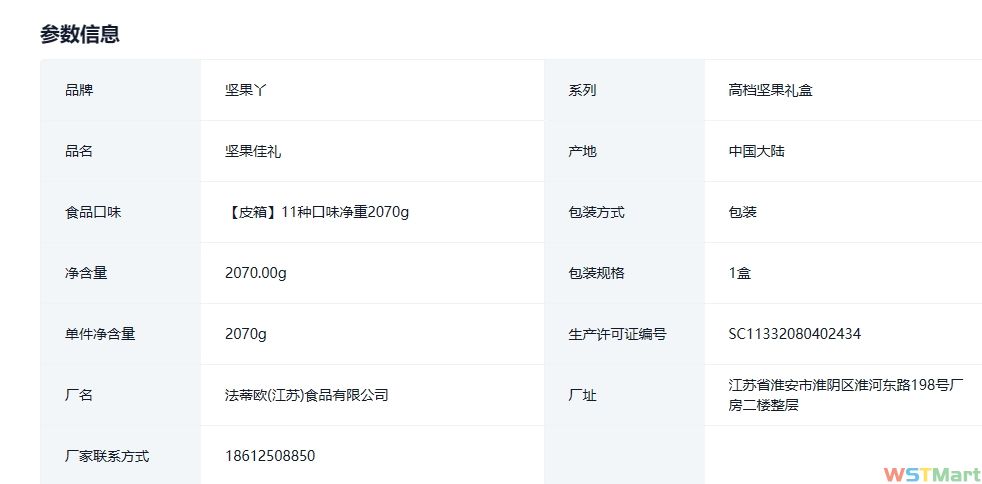Click the 参数信息 section heading

[x=80, y=34]
